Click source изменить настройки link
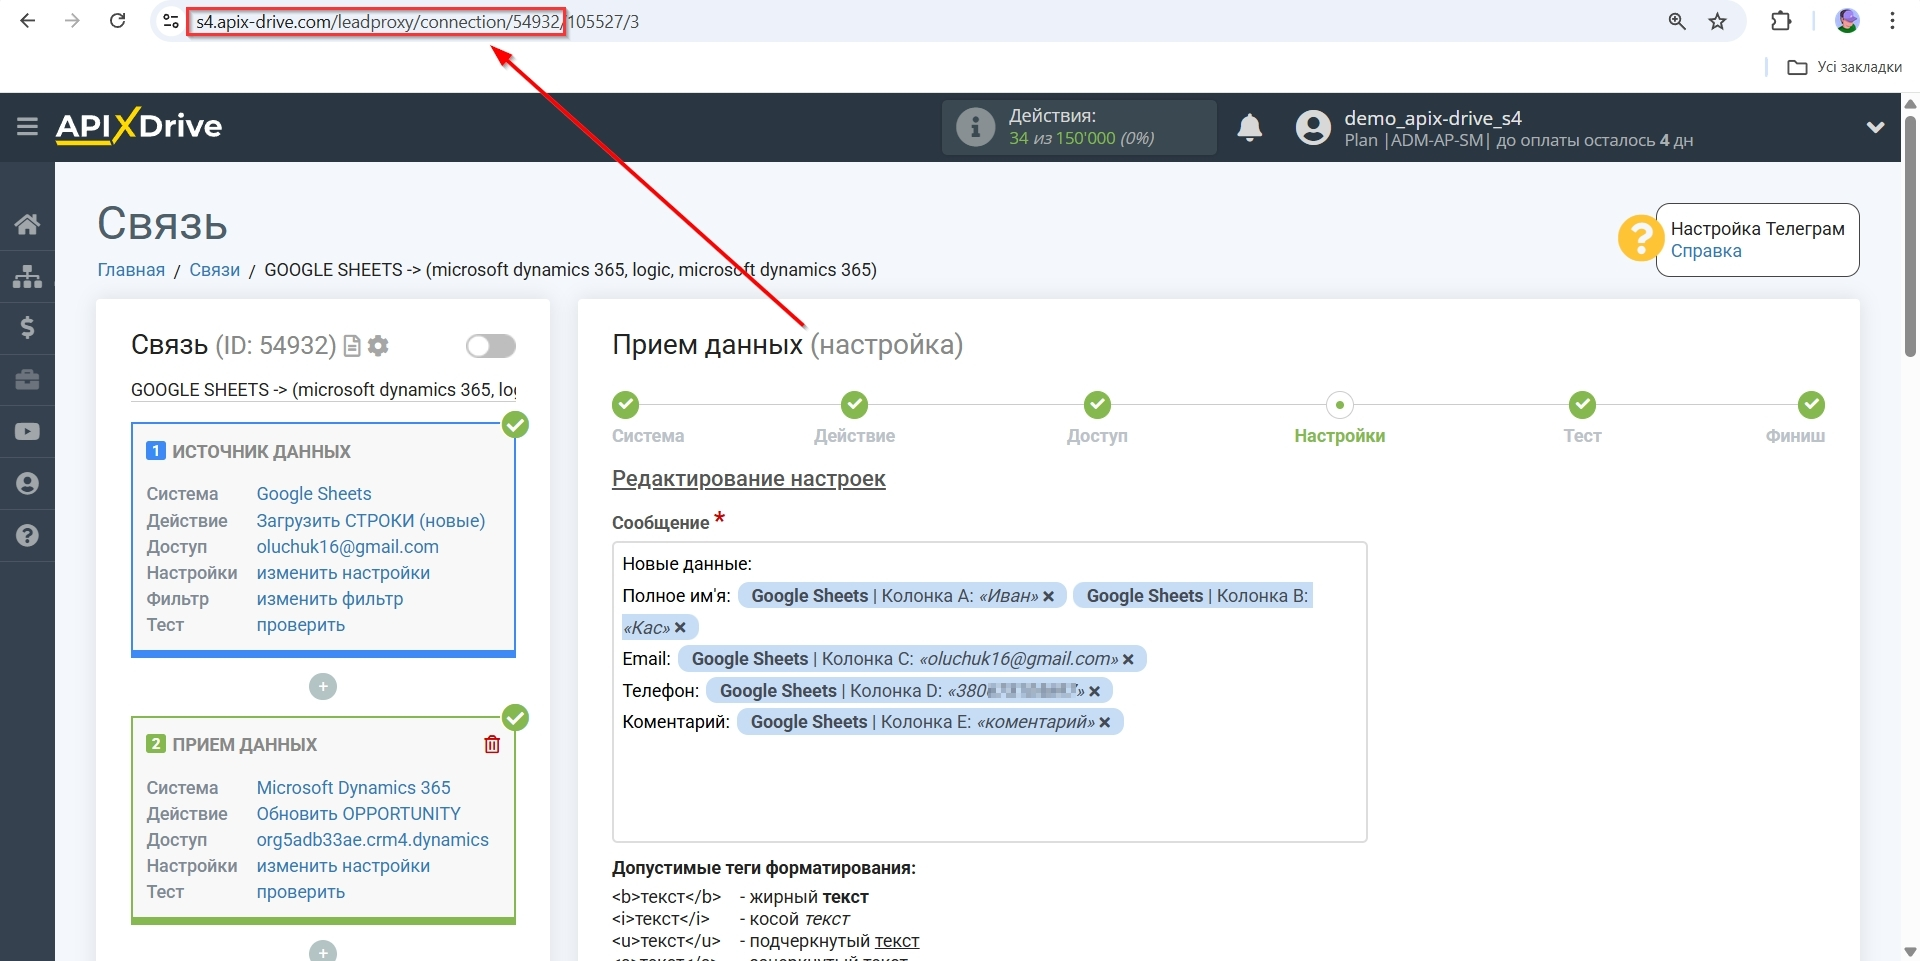Viewport: 1920px width, 961px height. [343, 573]
